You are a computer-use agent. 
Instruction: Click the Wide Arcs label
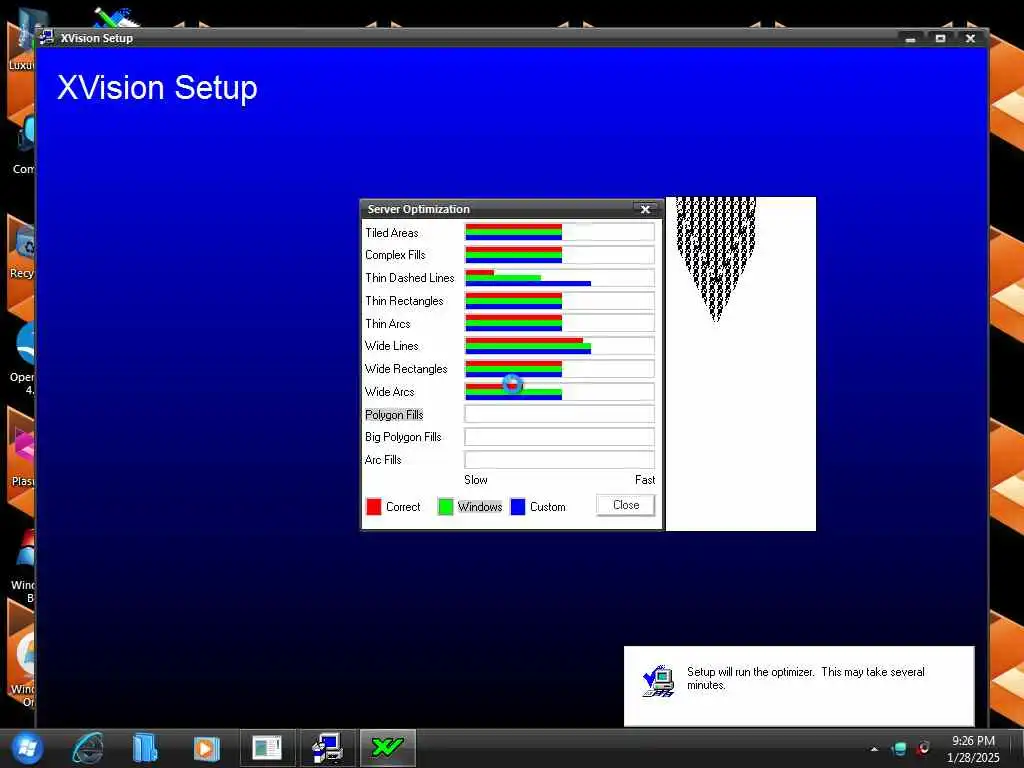pos(390,392)
